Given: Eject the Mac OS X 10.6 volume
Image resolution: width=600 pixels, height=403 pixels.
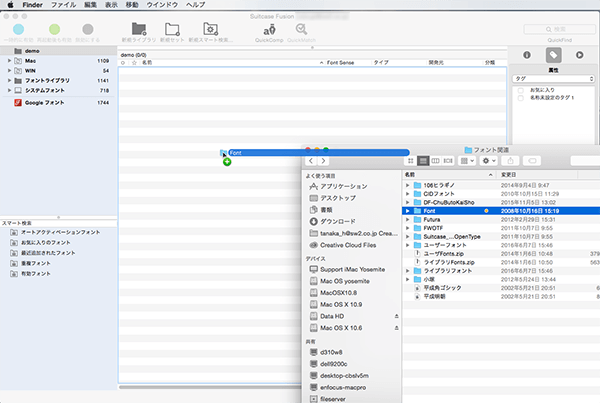Looking at the screenshot, I should (x=396, y=328).
